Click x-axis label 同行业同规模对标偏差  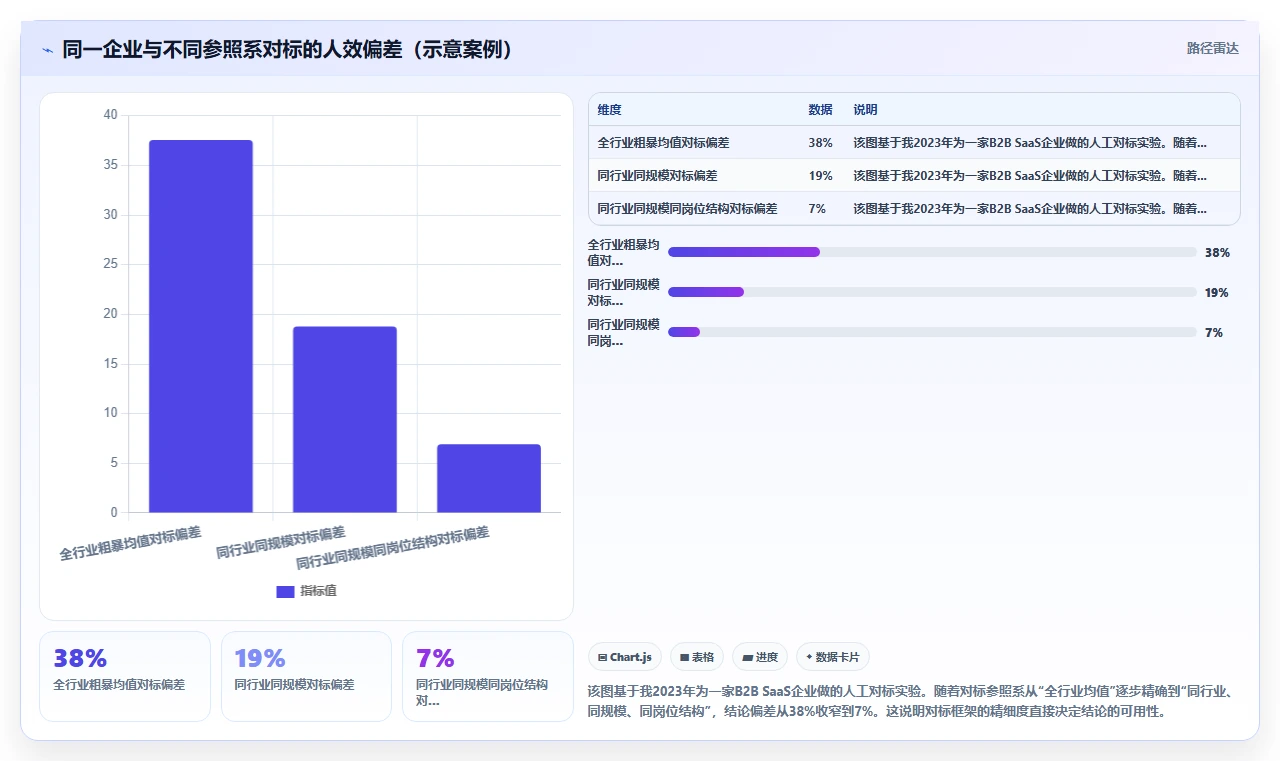[x=281, y=542]
